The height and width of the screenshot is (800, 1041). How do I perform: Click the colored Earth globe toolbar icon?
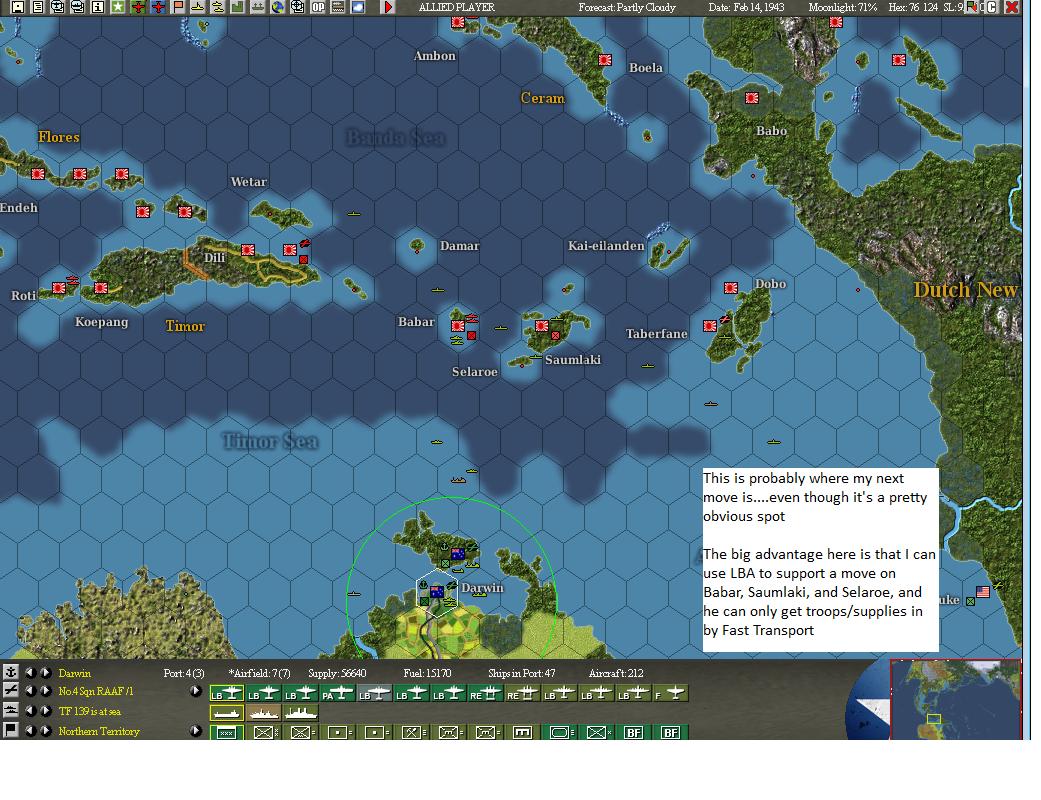[277, 7]
